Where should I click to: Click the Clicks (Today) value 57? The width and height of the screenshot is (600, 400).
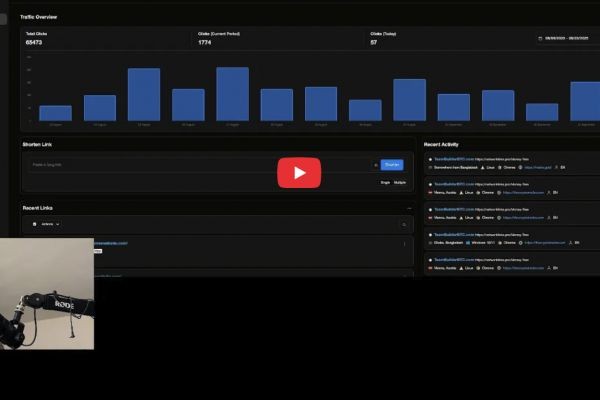(373, 42)
